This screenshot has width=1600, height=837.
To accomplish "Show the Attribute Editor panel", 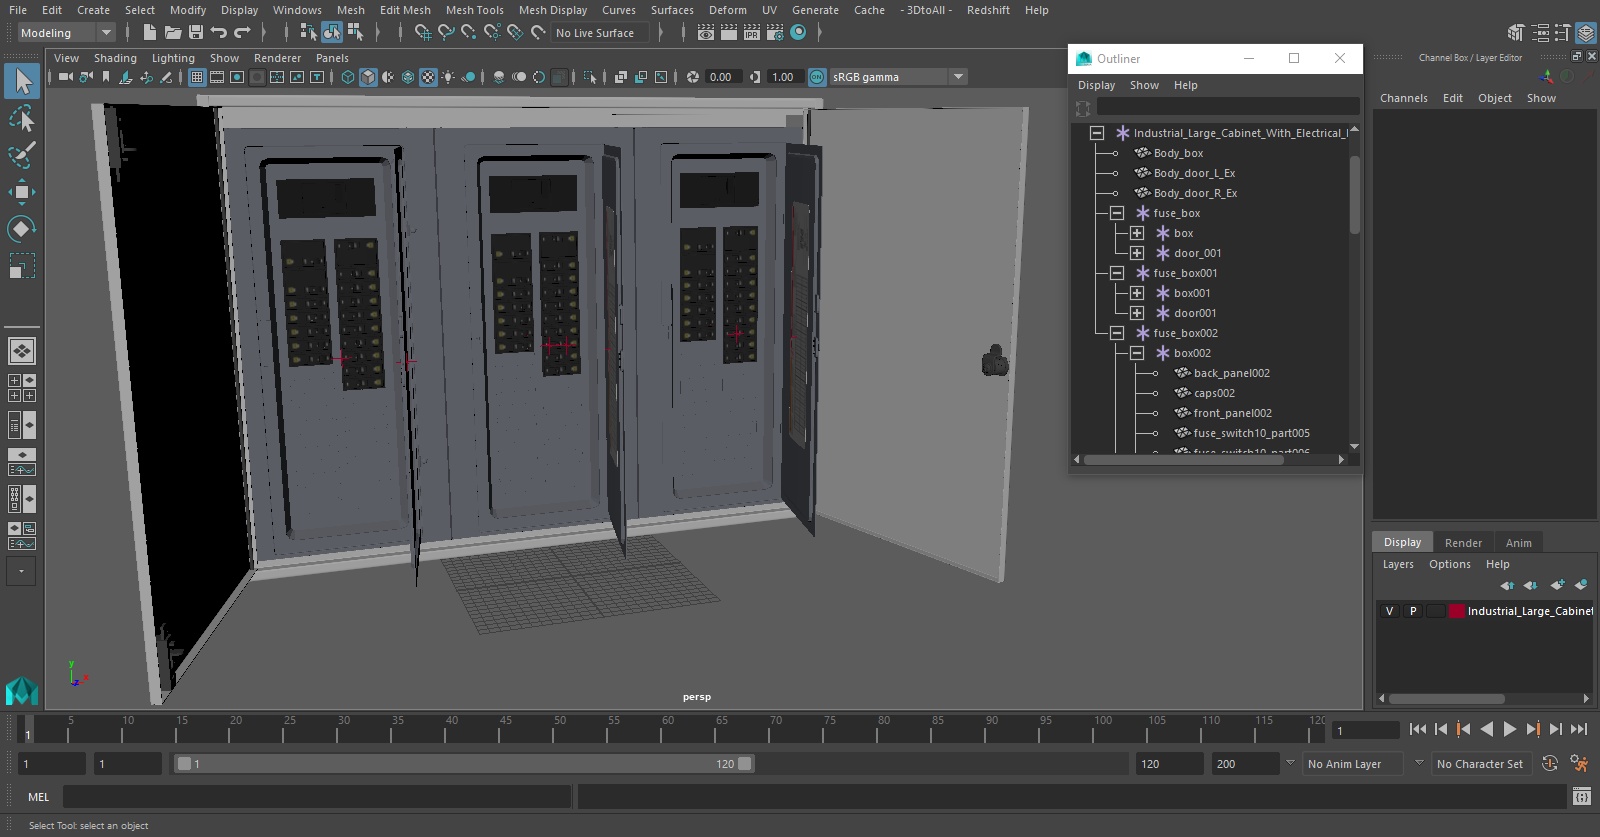I will (1540, 33).
